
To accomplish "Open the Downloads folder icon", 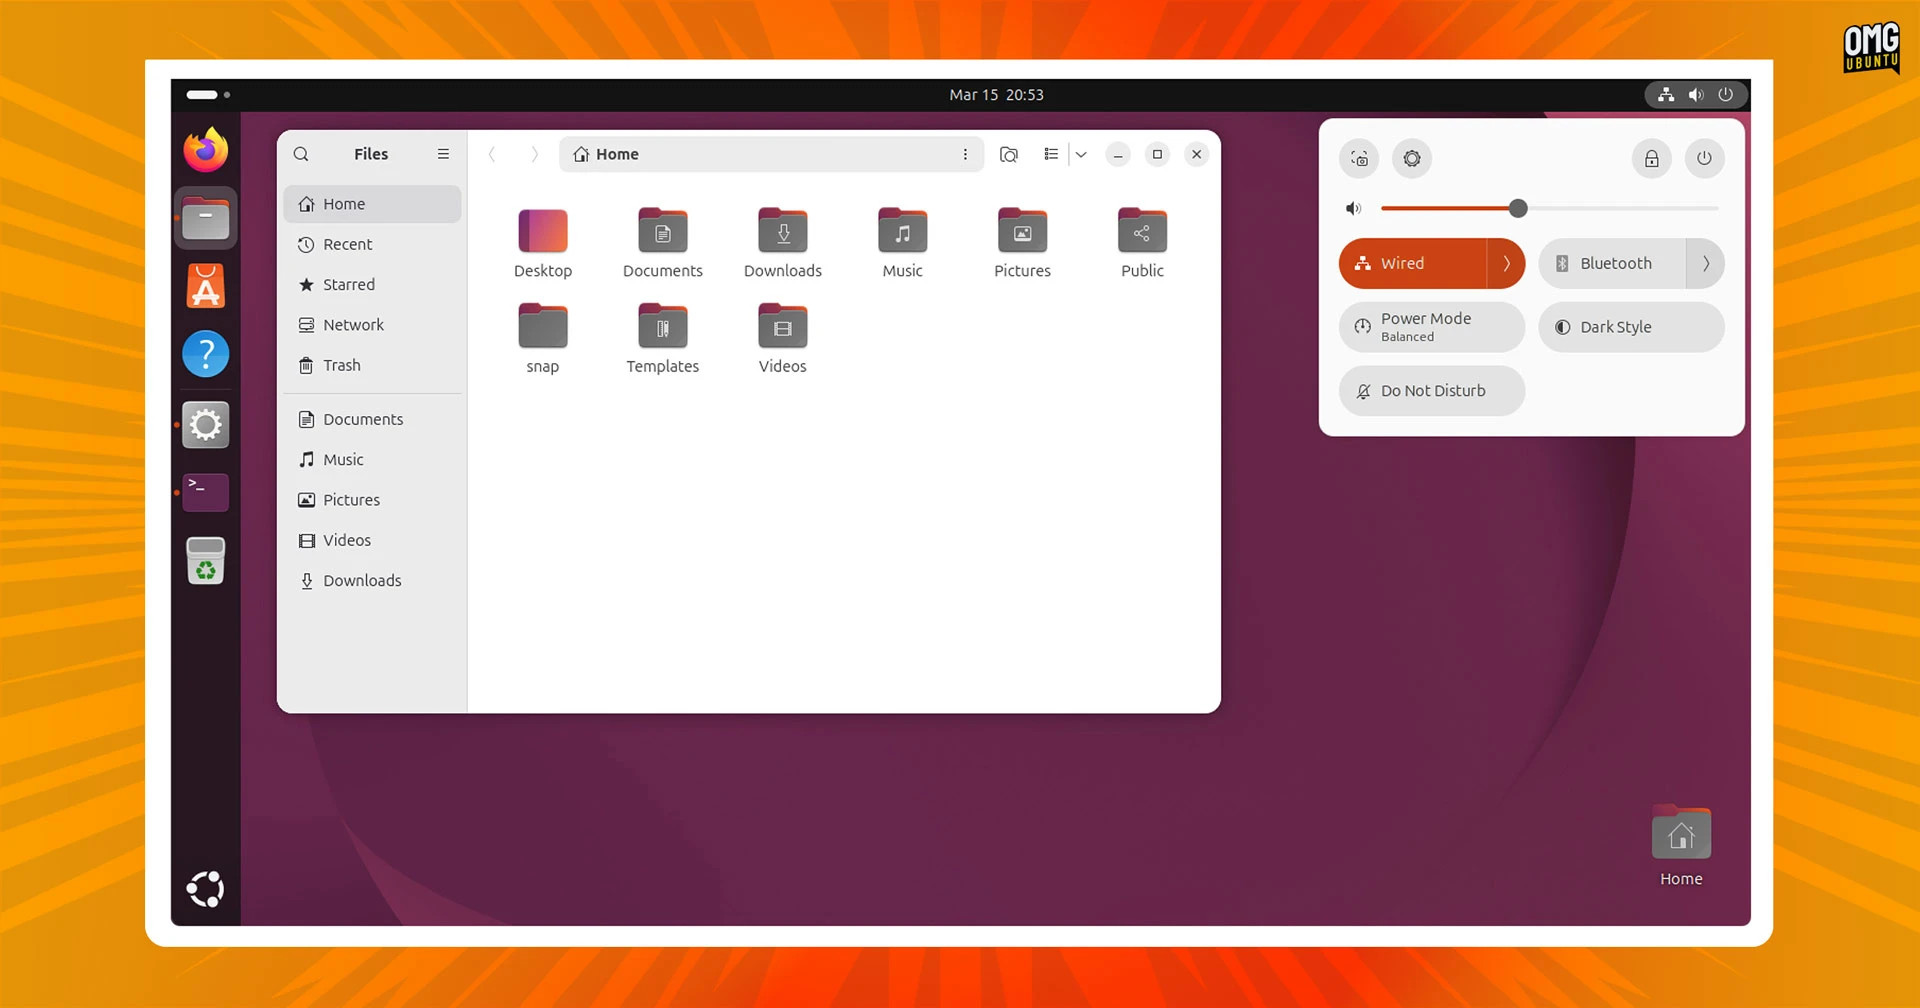I will point(782,232).
